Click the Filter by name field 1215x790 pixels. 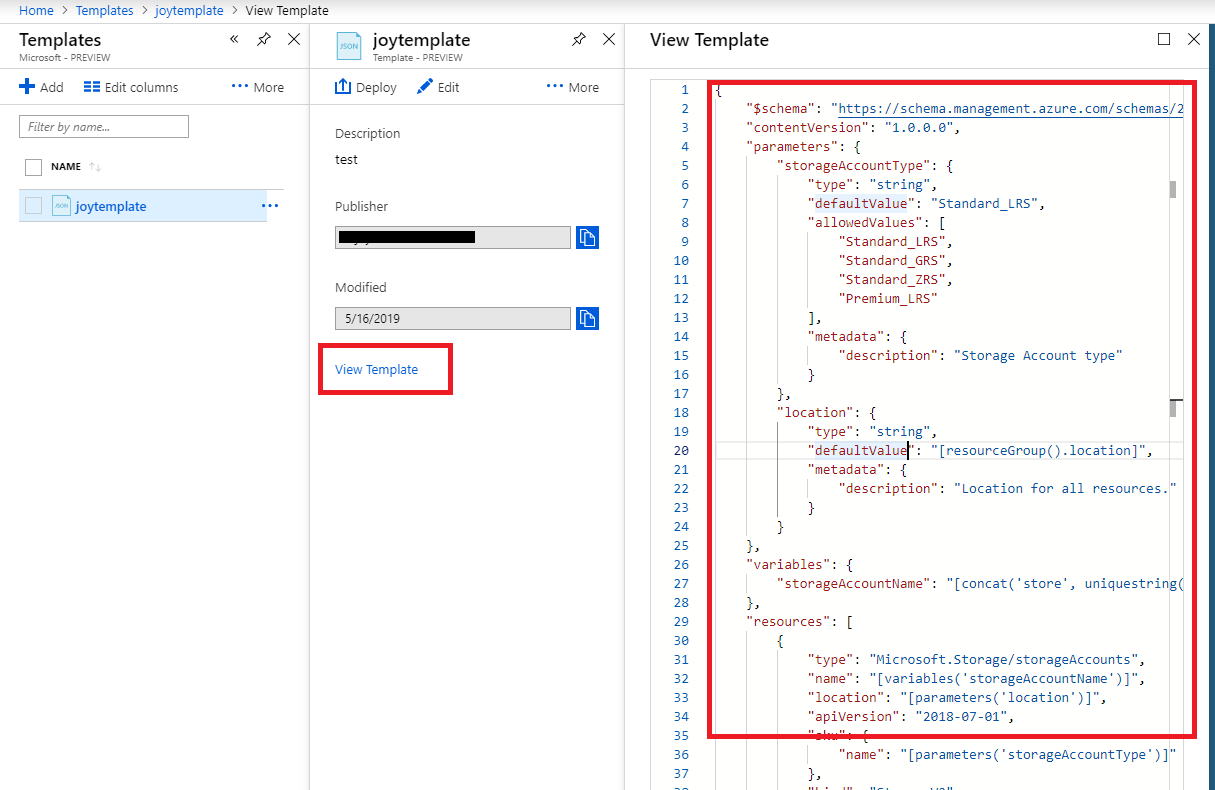tap(103, 126)
